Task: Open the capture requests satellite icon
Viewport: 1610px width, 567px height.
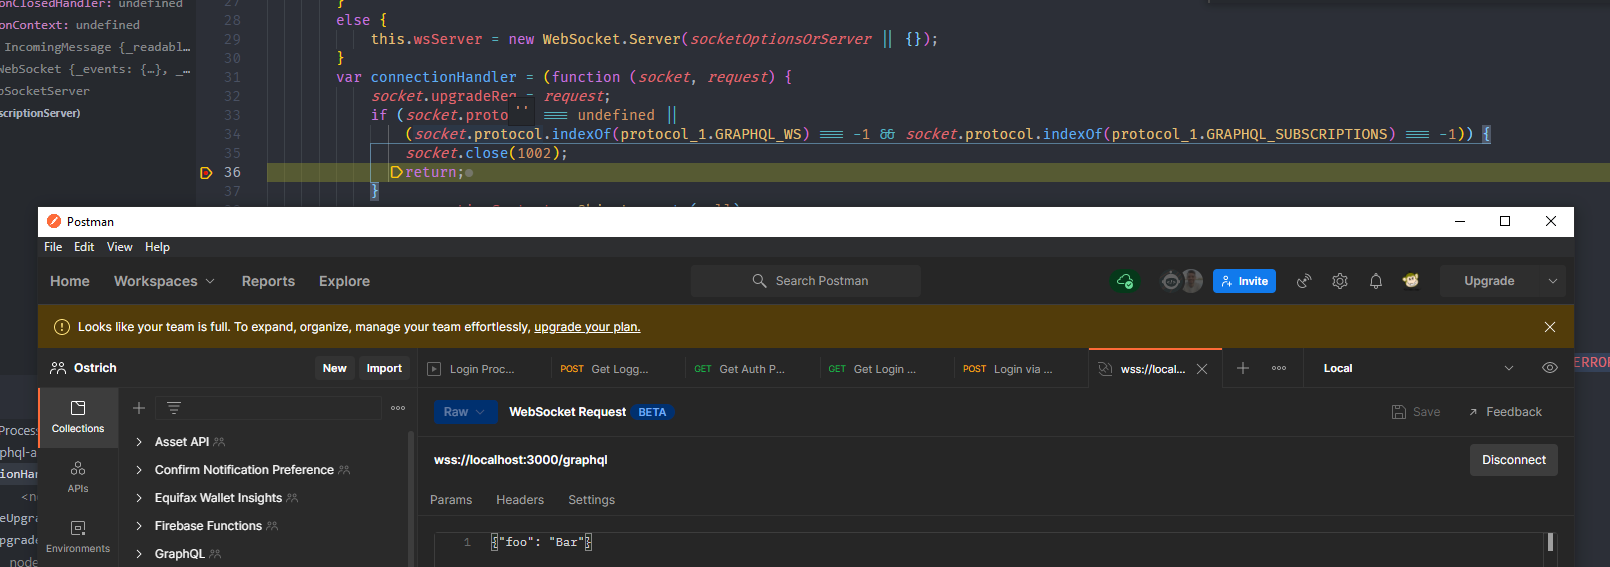Action: click(x=1304, y=281)
